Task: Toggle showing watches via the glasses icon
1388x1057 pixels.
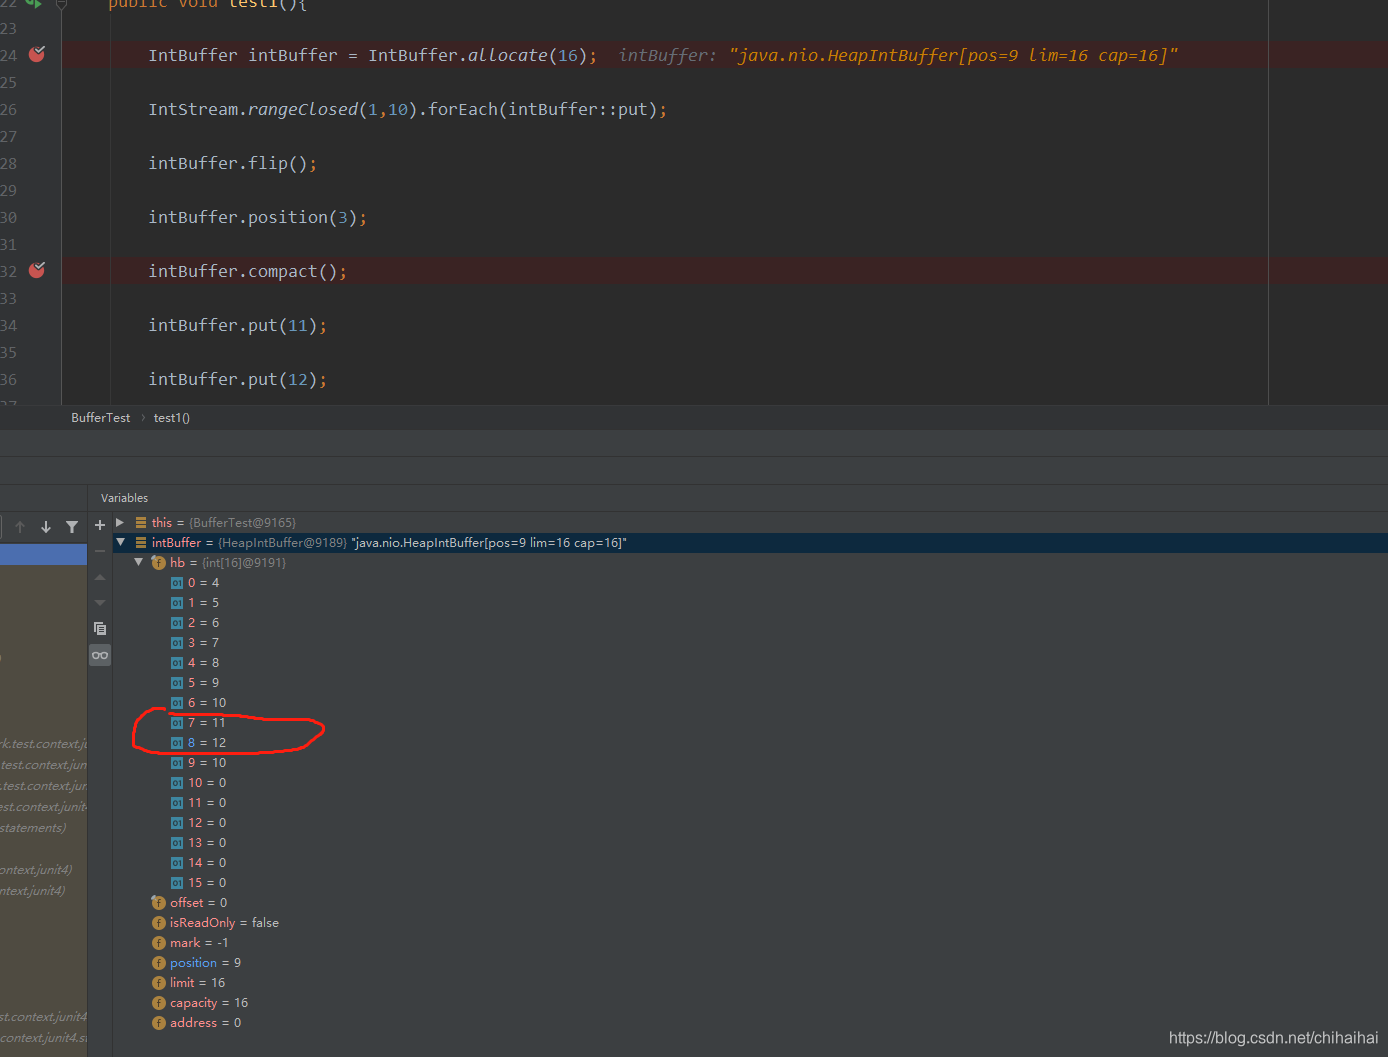Action: coord(100,656)
